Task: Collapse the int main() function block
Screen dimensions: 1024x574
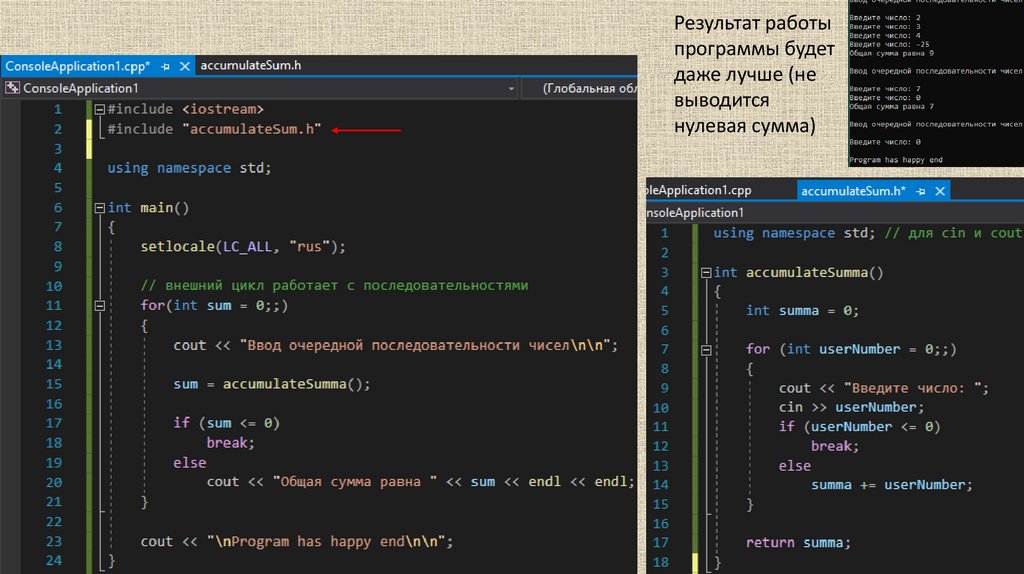Action: click(x=98, y=207)
